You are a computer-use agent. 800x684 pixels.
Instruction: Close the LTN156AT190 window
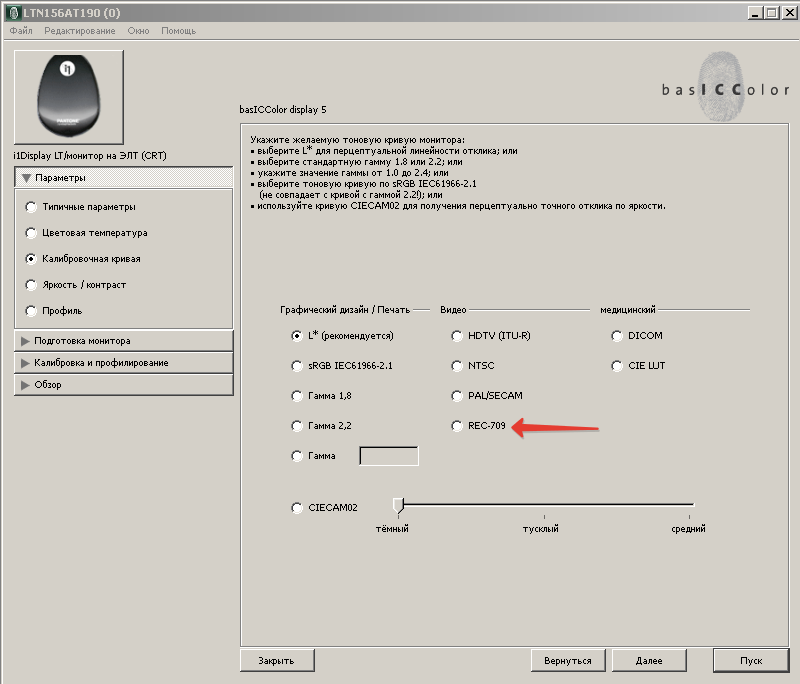[790, 13]
